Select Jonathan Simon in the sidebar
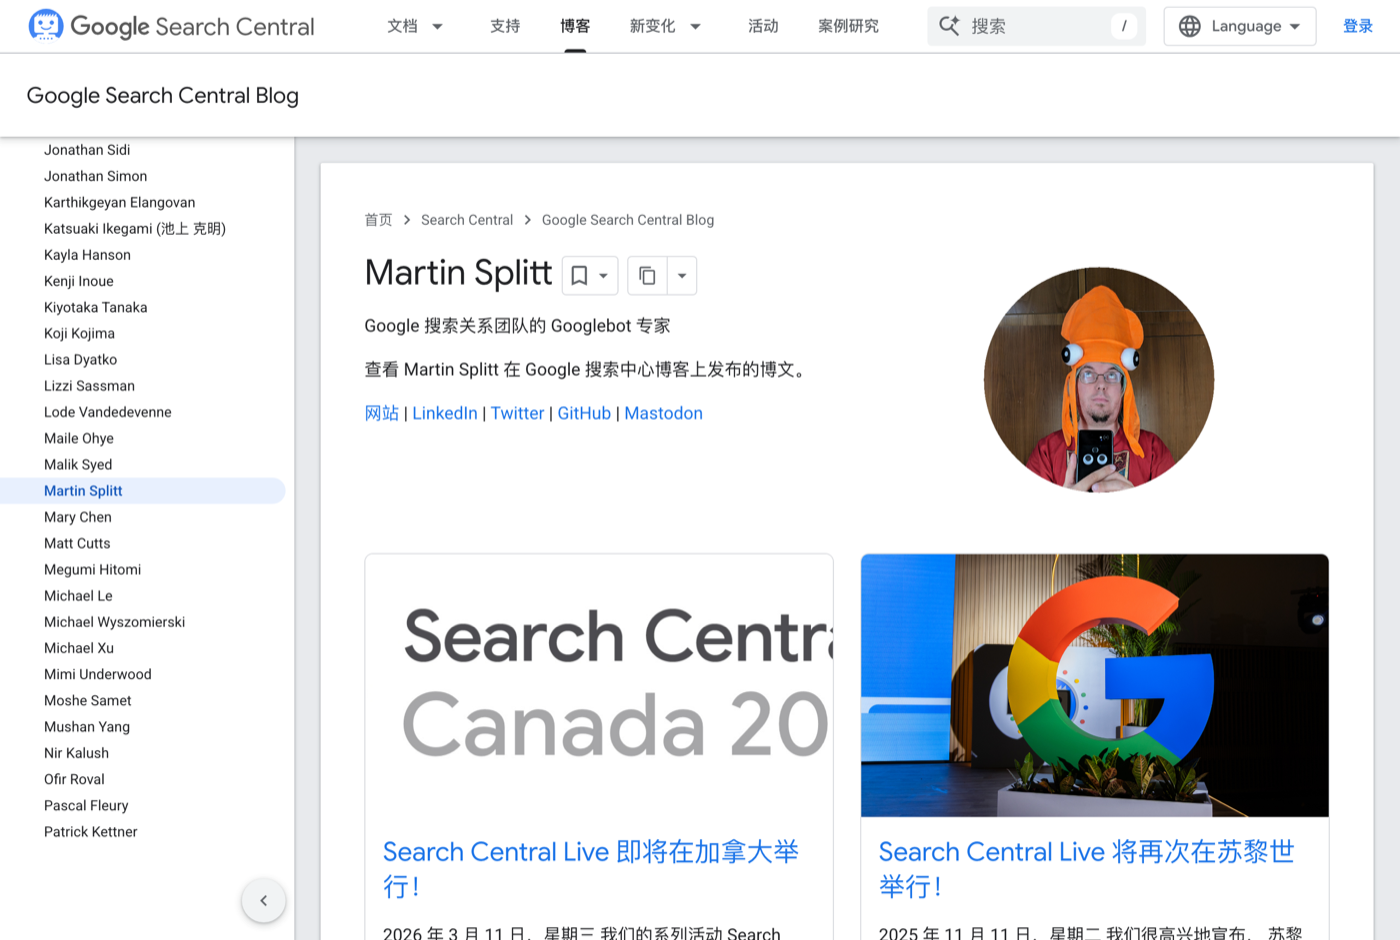This screenshot has height=940, width=1400. pyautogui.click(x=96, y=176)
